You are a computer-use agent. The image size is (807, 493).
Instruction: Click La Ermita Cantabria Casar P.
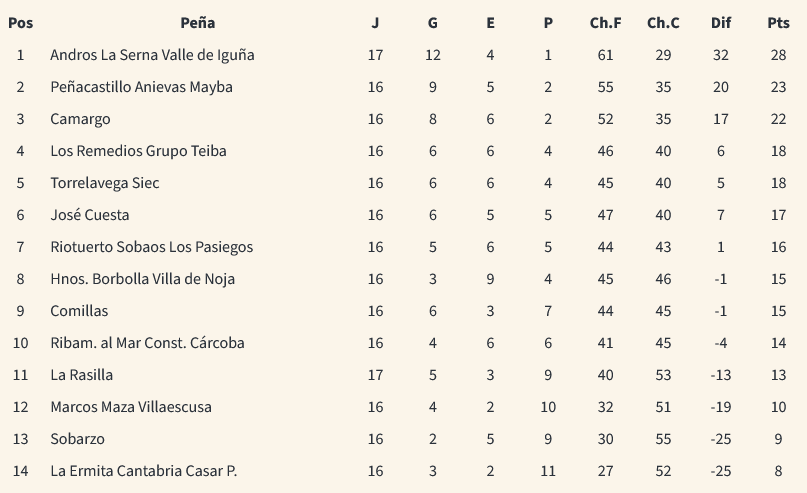(144, 471)
